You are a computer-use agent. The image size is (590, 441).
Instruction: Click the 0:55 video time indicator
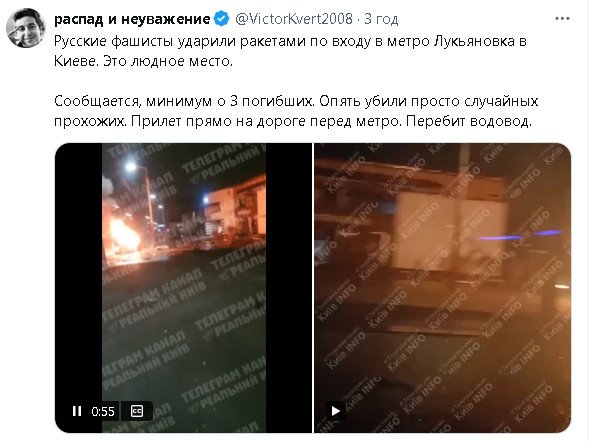[x=103, y=411]
